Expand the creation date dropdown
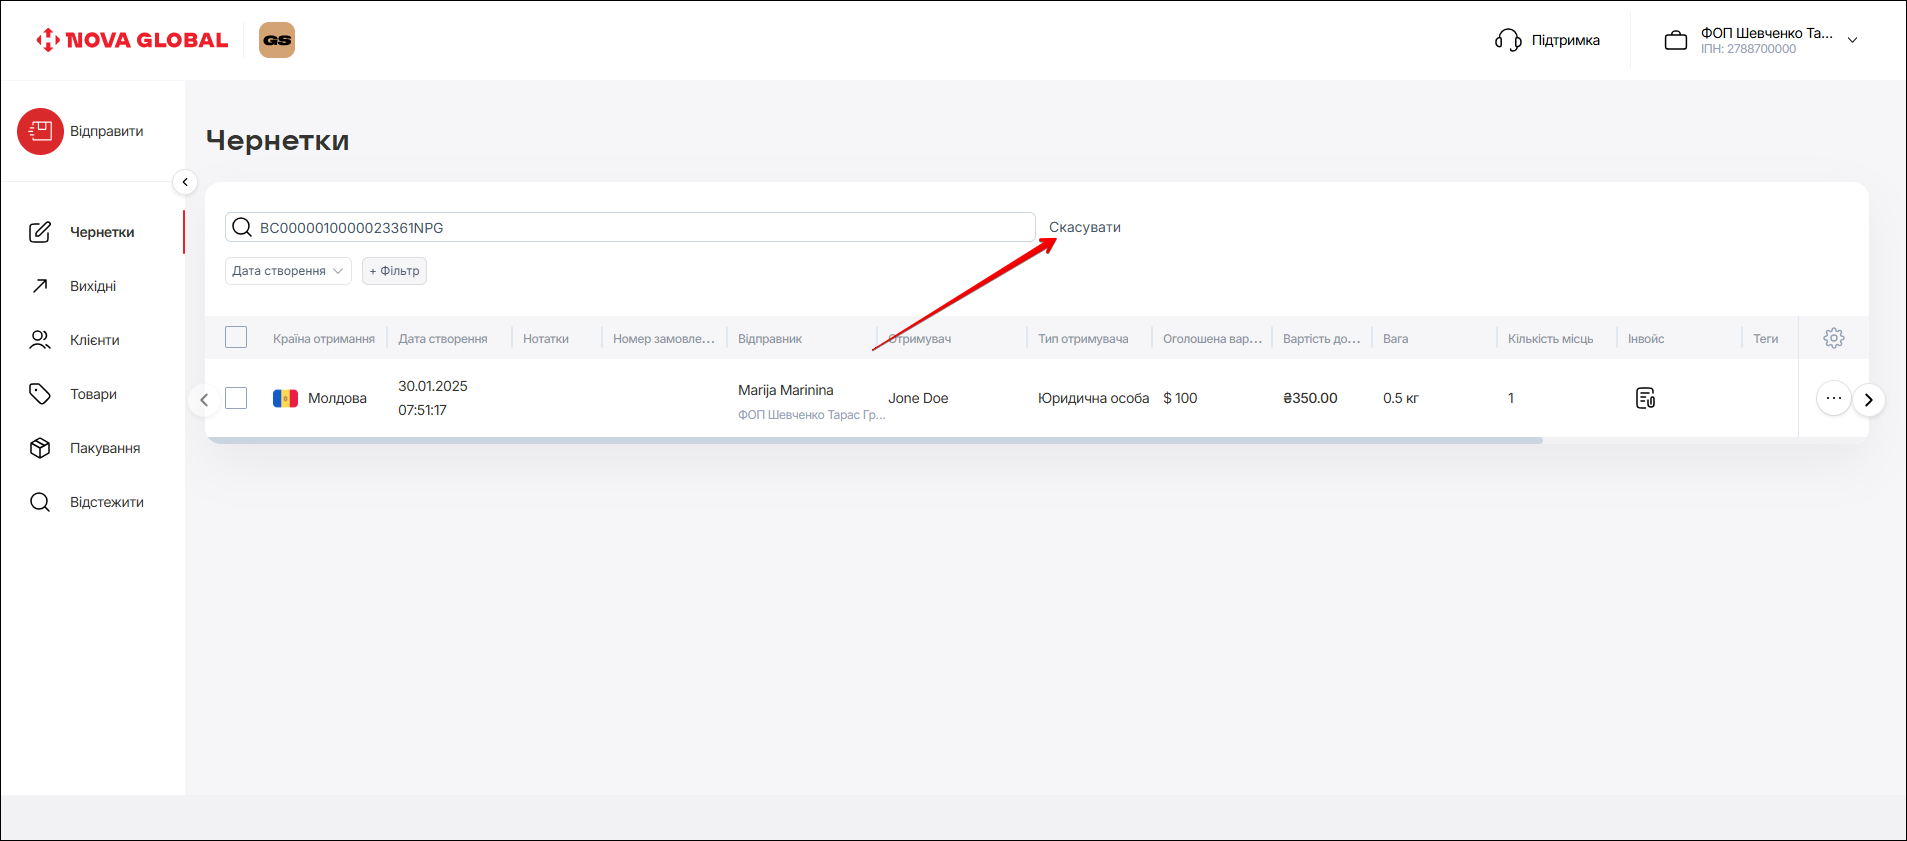Image resolution: width=1907 pixels, height=841 pixels. (288, 271)
